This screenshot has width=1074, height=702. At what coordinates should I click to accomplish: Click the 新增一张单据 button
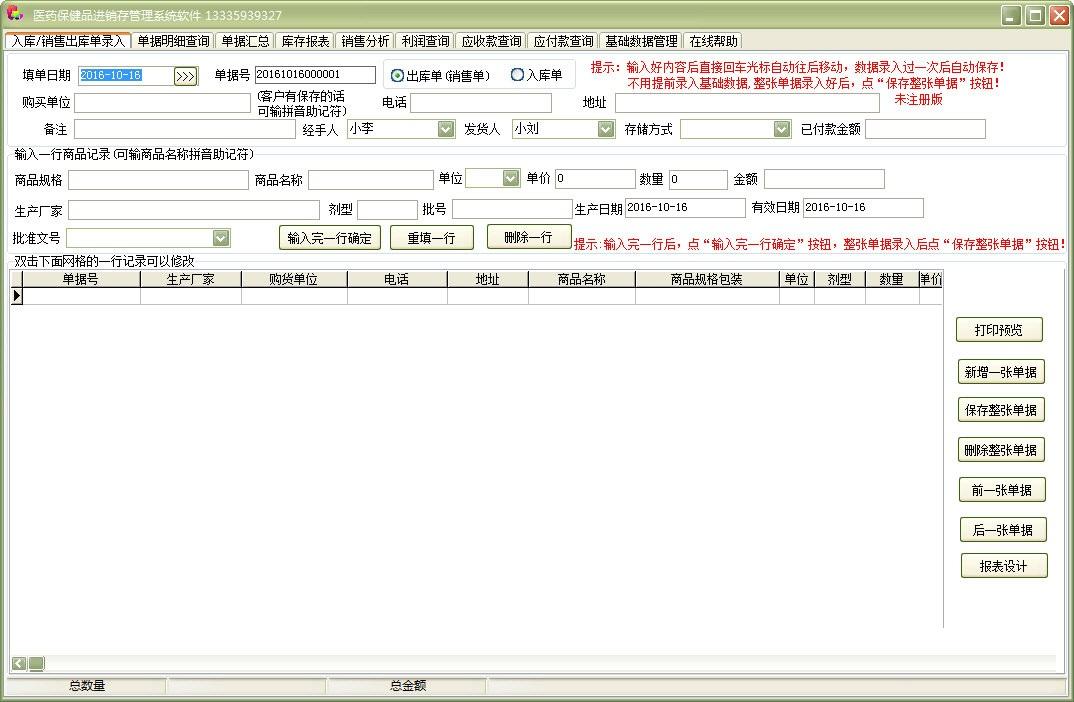coord(1000,372)
